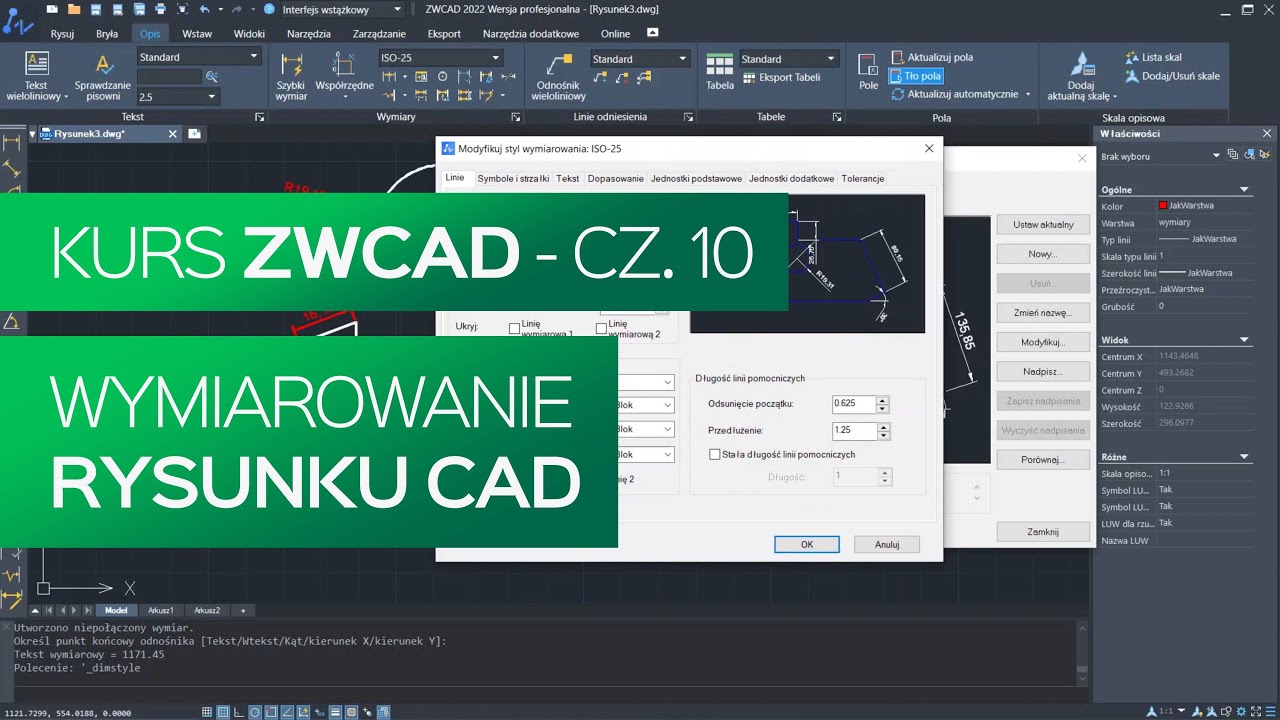Image resolution: width=1280 pixels, height=720 pixels.
Task: Click the Szybki wymiar quick dimension tool
Action: click(292, 76)
